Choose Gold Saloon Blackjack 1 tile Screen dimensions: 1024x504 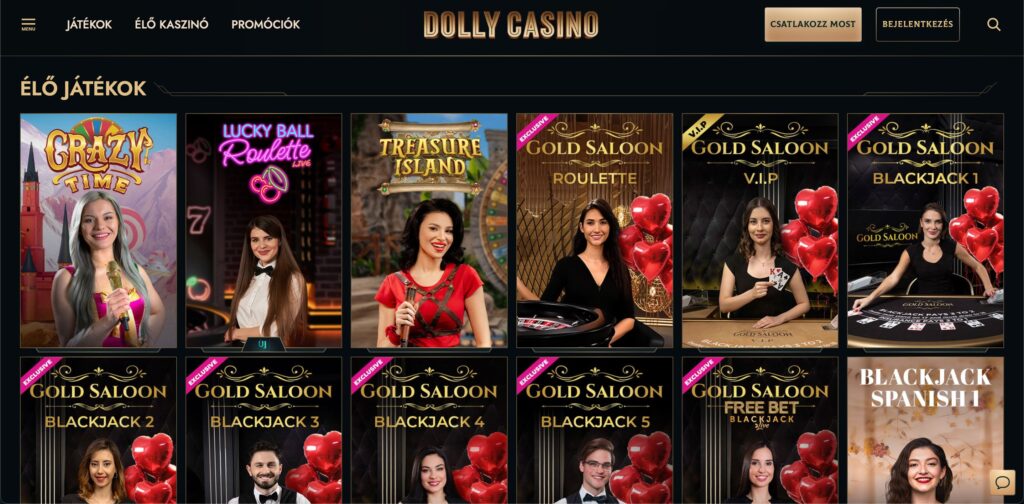pos(925,230)
